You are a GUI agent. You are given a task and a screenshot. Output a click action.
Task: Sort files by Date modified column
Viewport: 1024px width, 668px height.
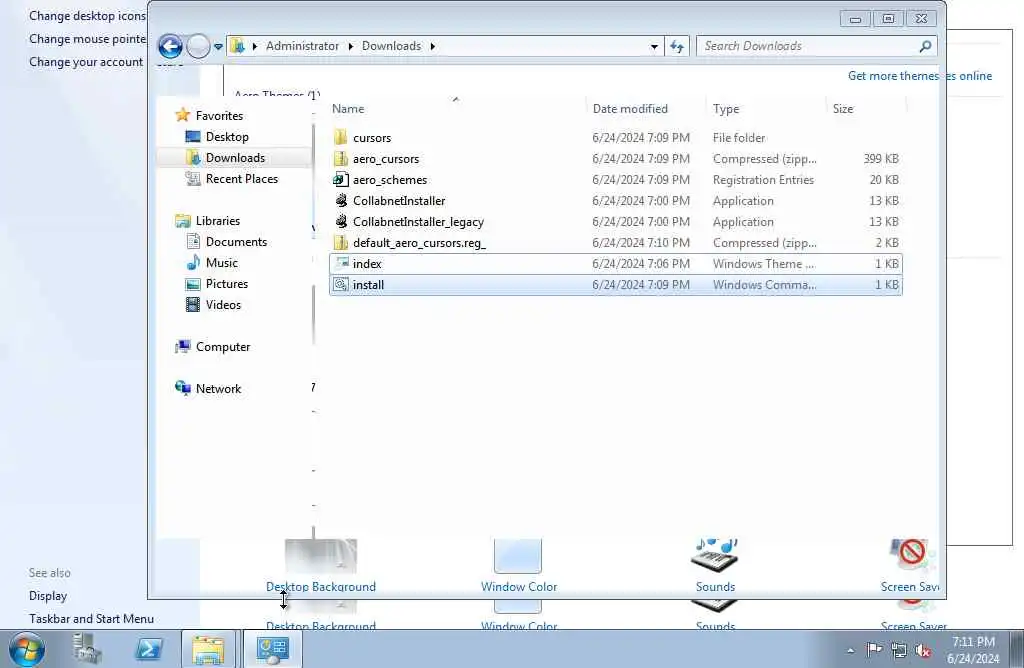click(x=630, y=108)
